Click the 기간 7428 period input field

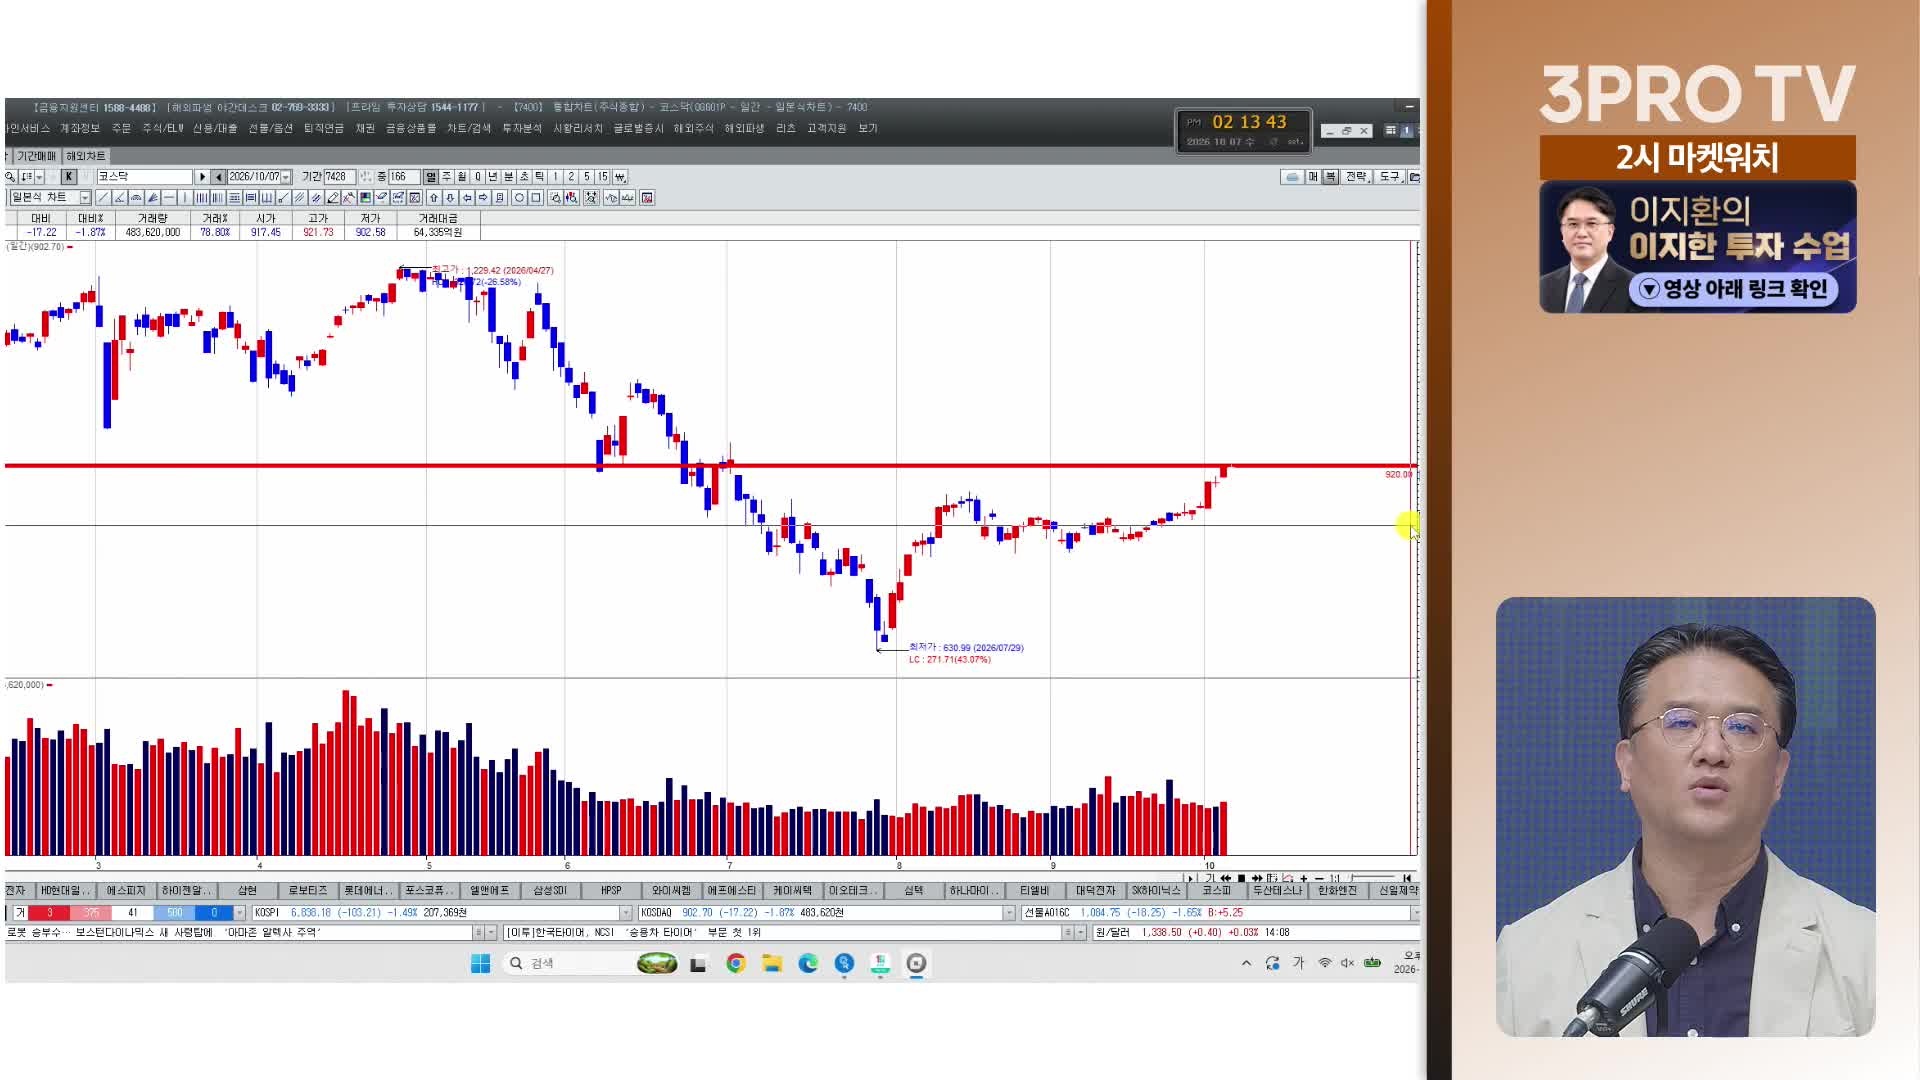[339, 177]
